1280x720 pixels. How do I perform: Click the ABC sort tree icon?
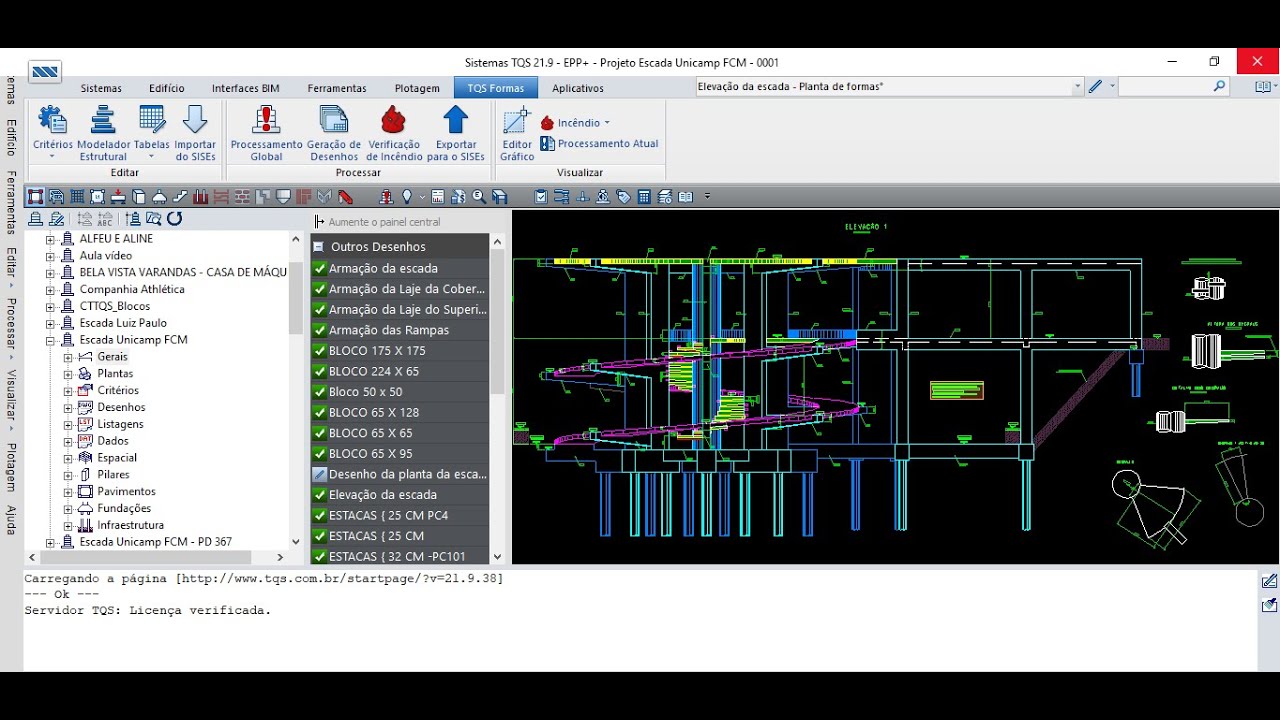(x=105, y=219)
